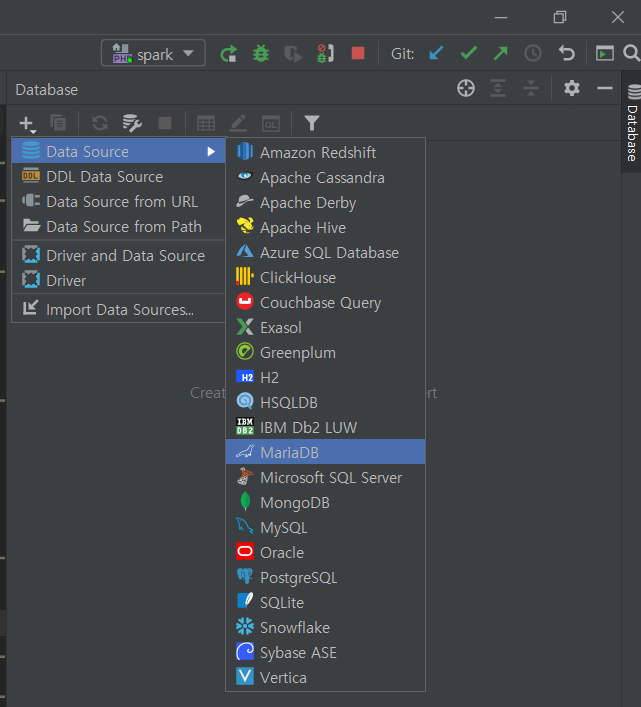Choose IBM Db2 LUW
The image size is (641, 707).
tap(325, 427)
